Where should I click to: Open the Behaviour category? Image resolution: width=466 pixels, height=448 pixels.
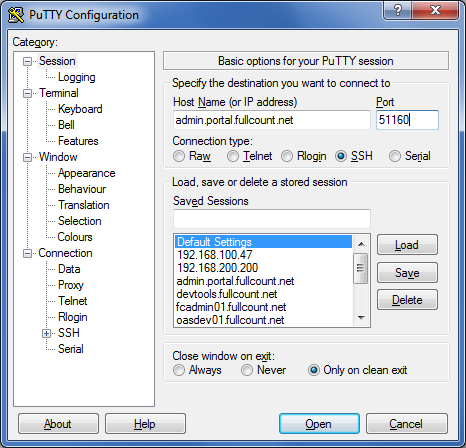click(x=82, y=189)
